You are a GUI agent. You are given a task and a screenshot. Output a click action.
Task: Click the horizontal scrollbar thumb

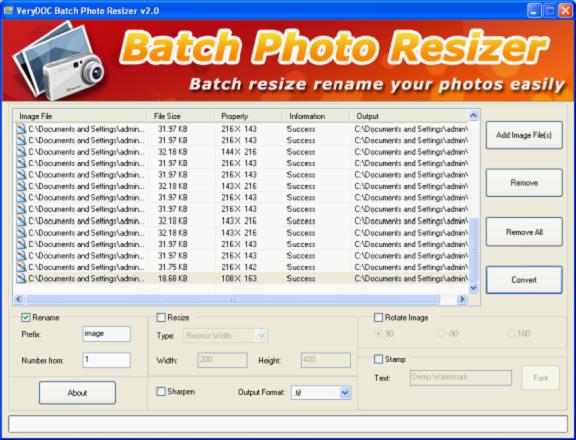(233, 299)
